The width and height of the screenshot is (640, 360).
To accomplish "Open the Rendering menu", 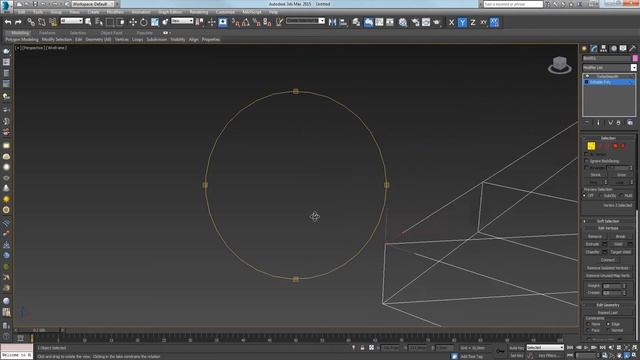I will 199,12.
